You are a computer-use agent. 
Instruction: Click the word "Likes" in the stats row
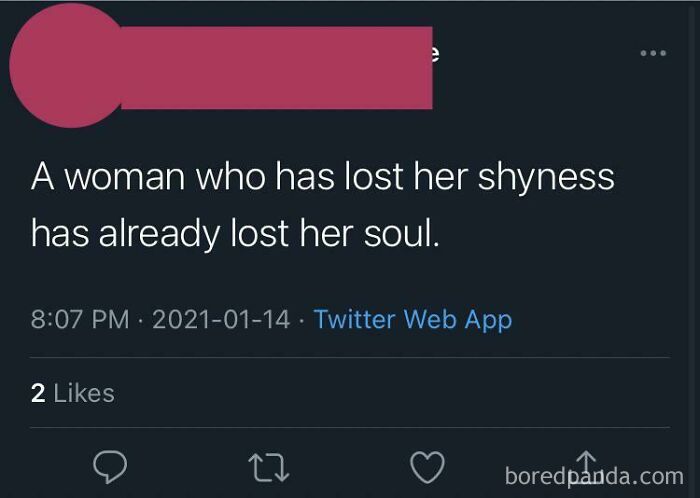[x=84, y=394]
